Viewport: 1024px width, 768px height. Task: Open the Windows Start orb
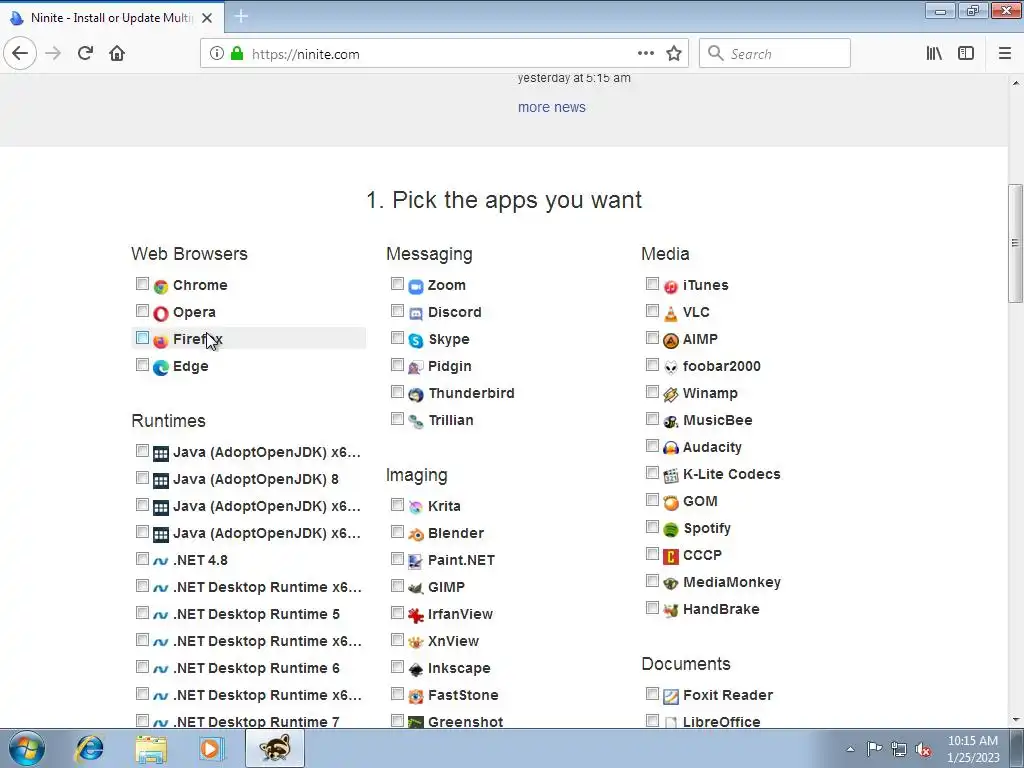coord(27,748)
